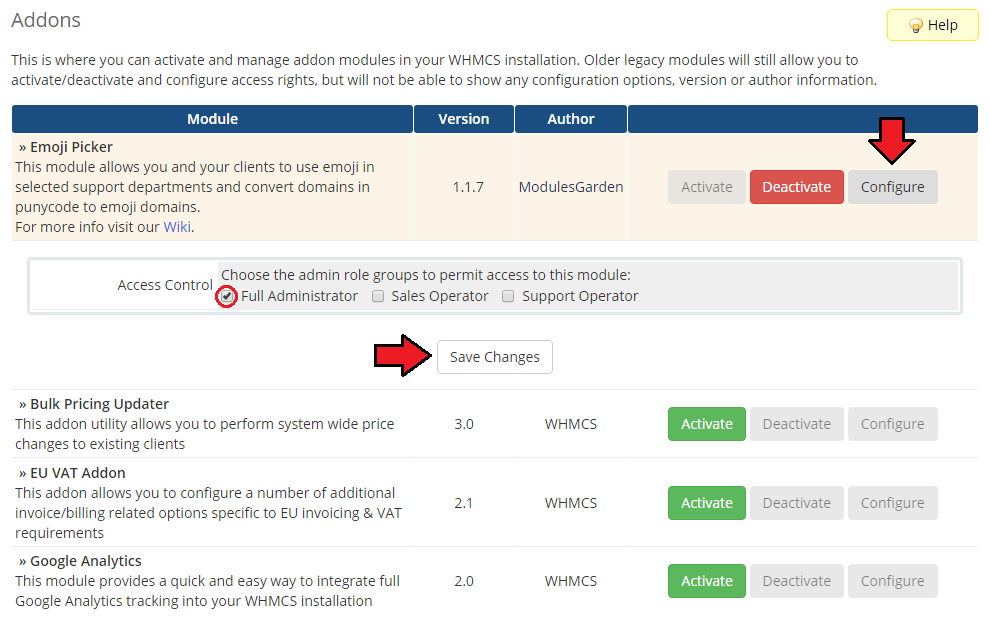The image size is (990, 622).
Task: Click version 2.1 of EU VAT Addon
Action: click(x=463, y=503)
